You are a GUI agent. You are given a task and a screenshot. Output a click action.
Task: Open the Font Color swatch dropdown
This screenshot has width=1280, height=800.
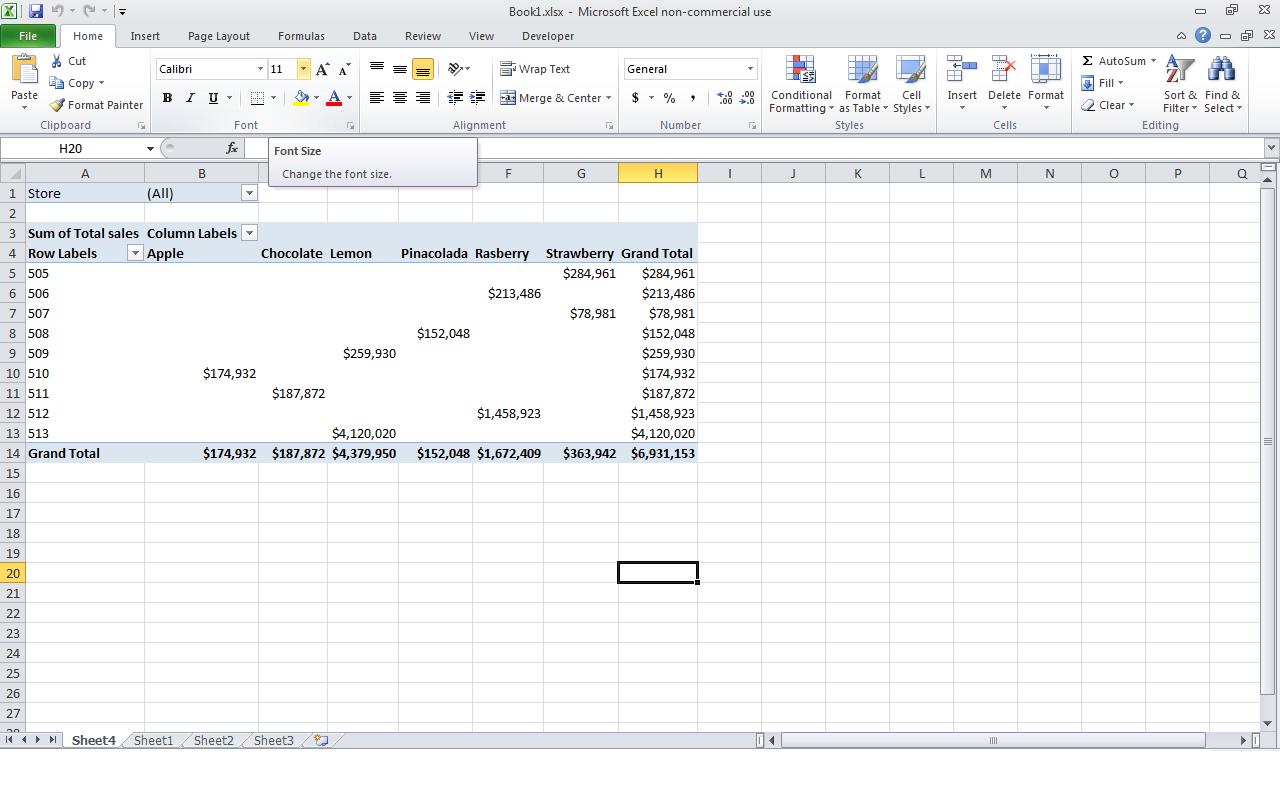coord(348,99)
